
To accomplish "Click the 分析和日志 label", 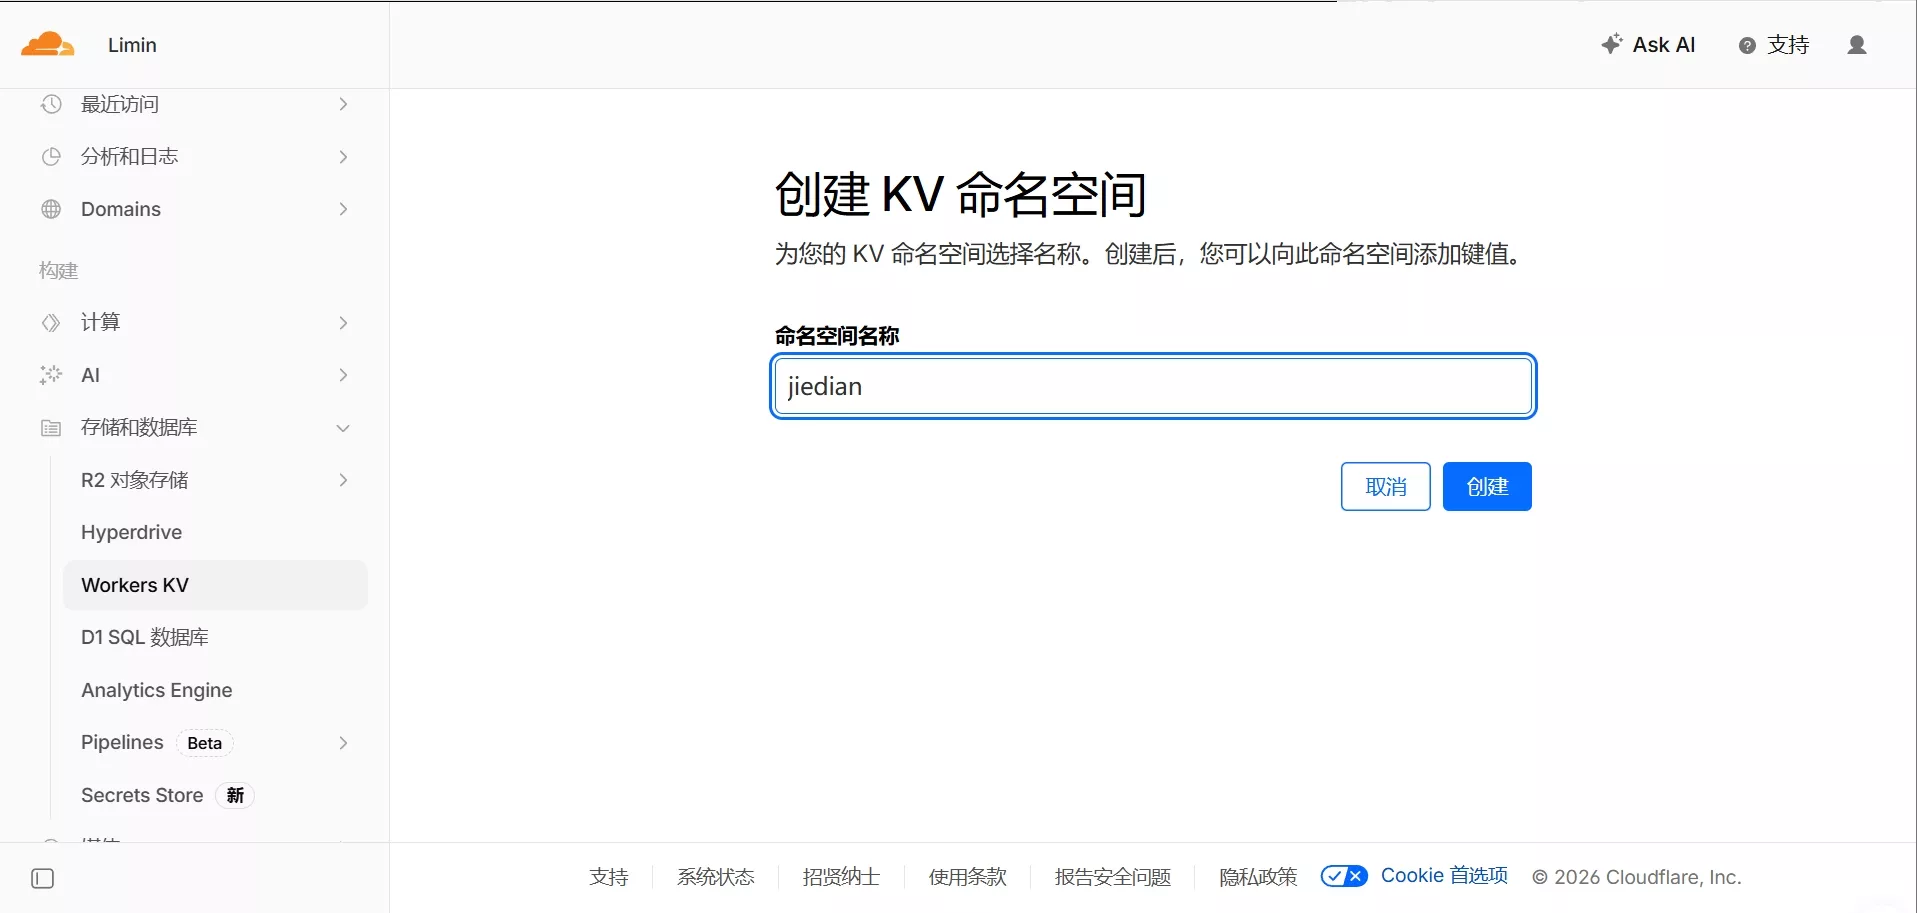I will [130, 156].
